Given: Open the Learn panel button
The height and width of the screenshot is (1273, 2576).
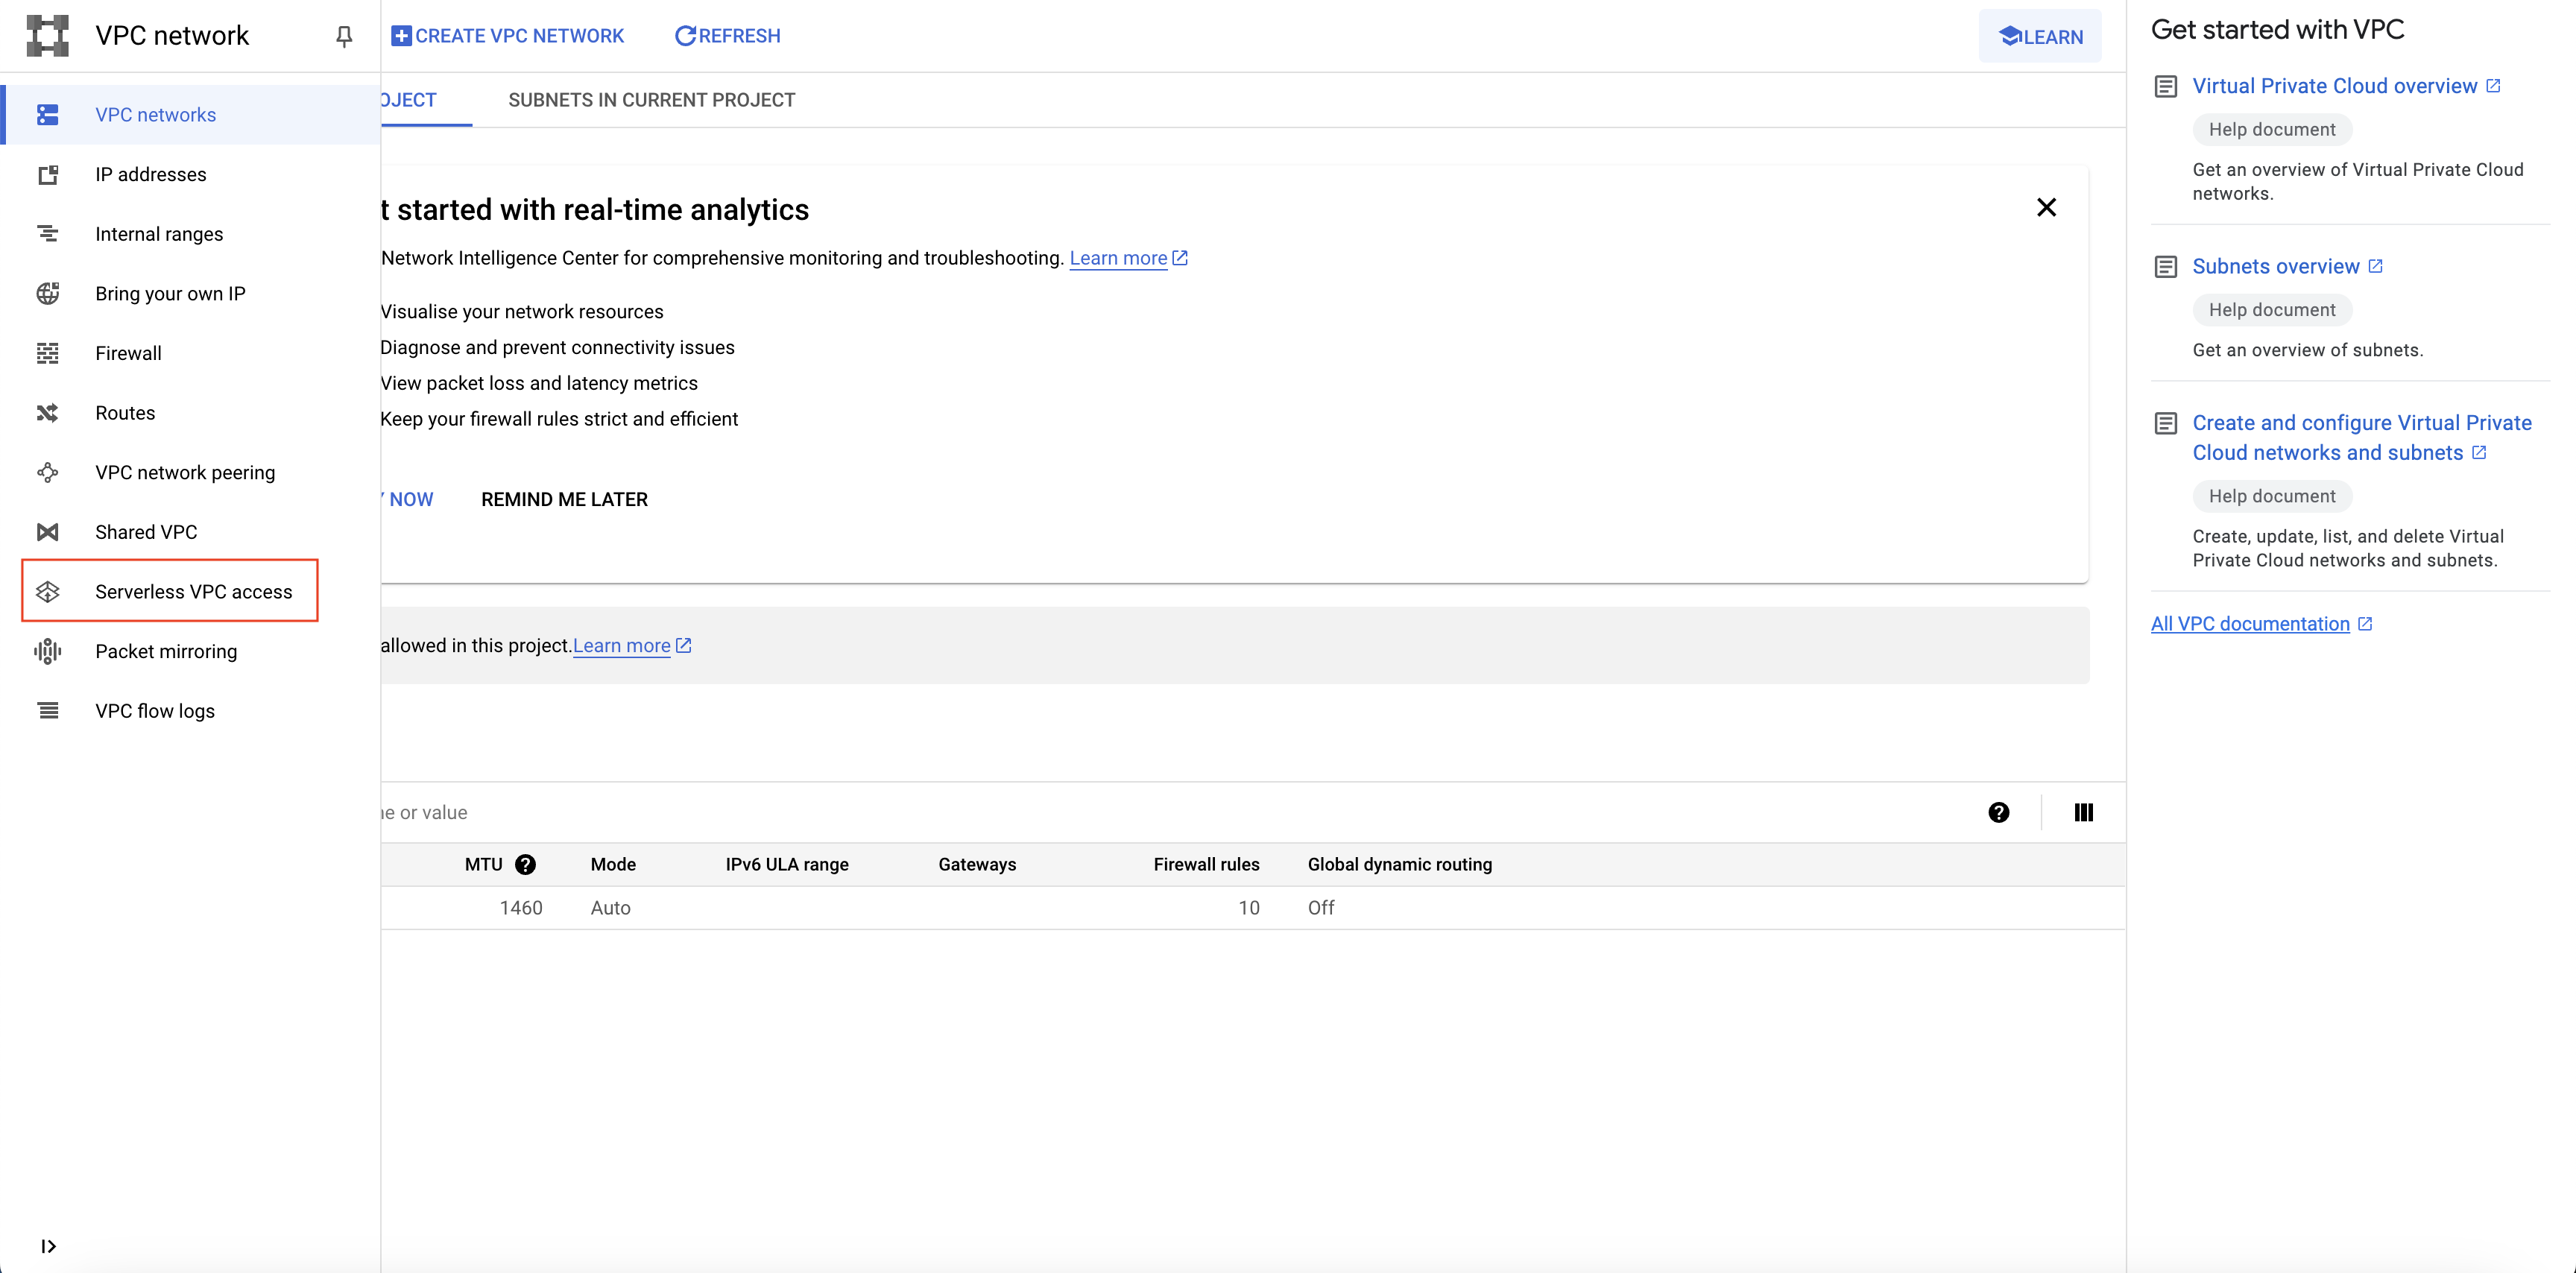Looking at the screenshot, I should coord(2040,37).
